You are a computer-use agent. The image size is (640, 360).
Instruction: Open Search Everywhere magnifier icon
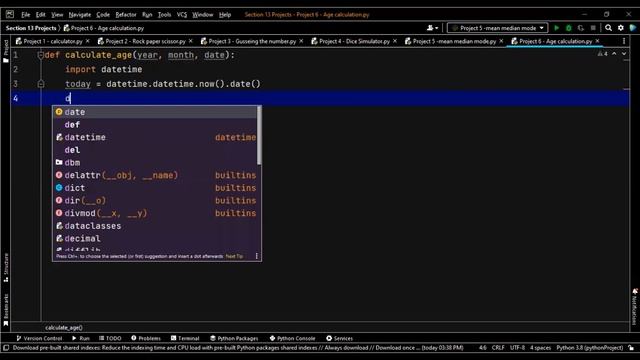click(608, 28)
